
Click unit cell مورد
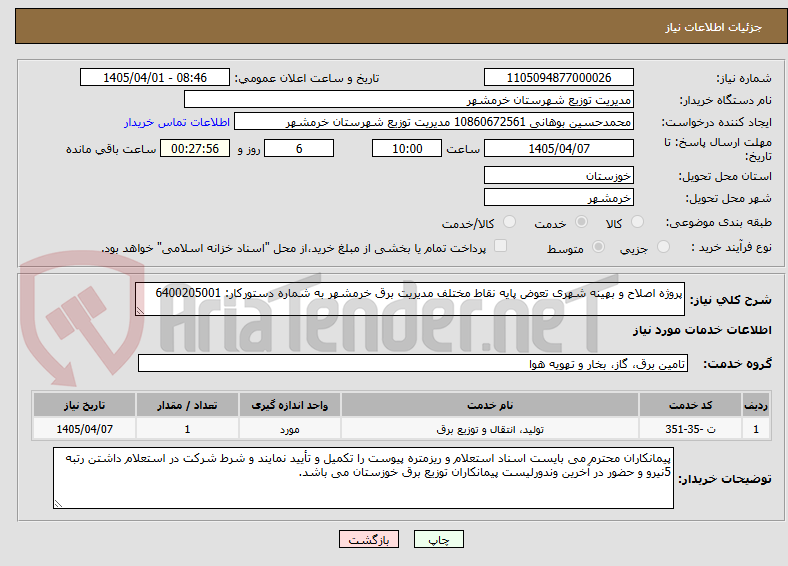[x=290, y=429]
